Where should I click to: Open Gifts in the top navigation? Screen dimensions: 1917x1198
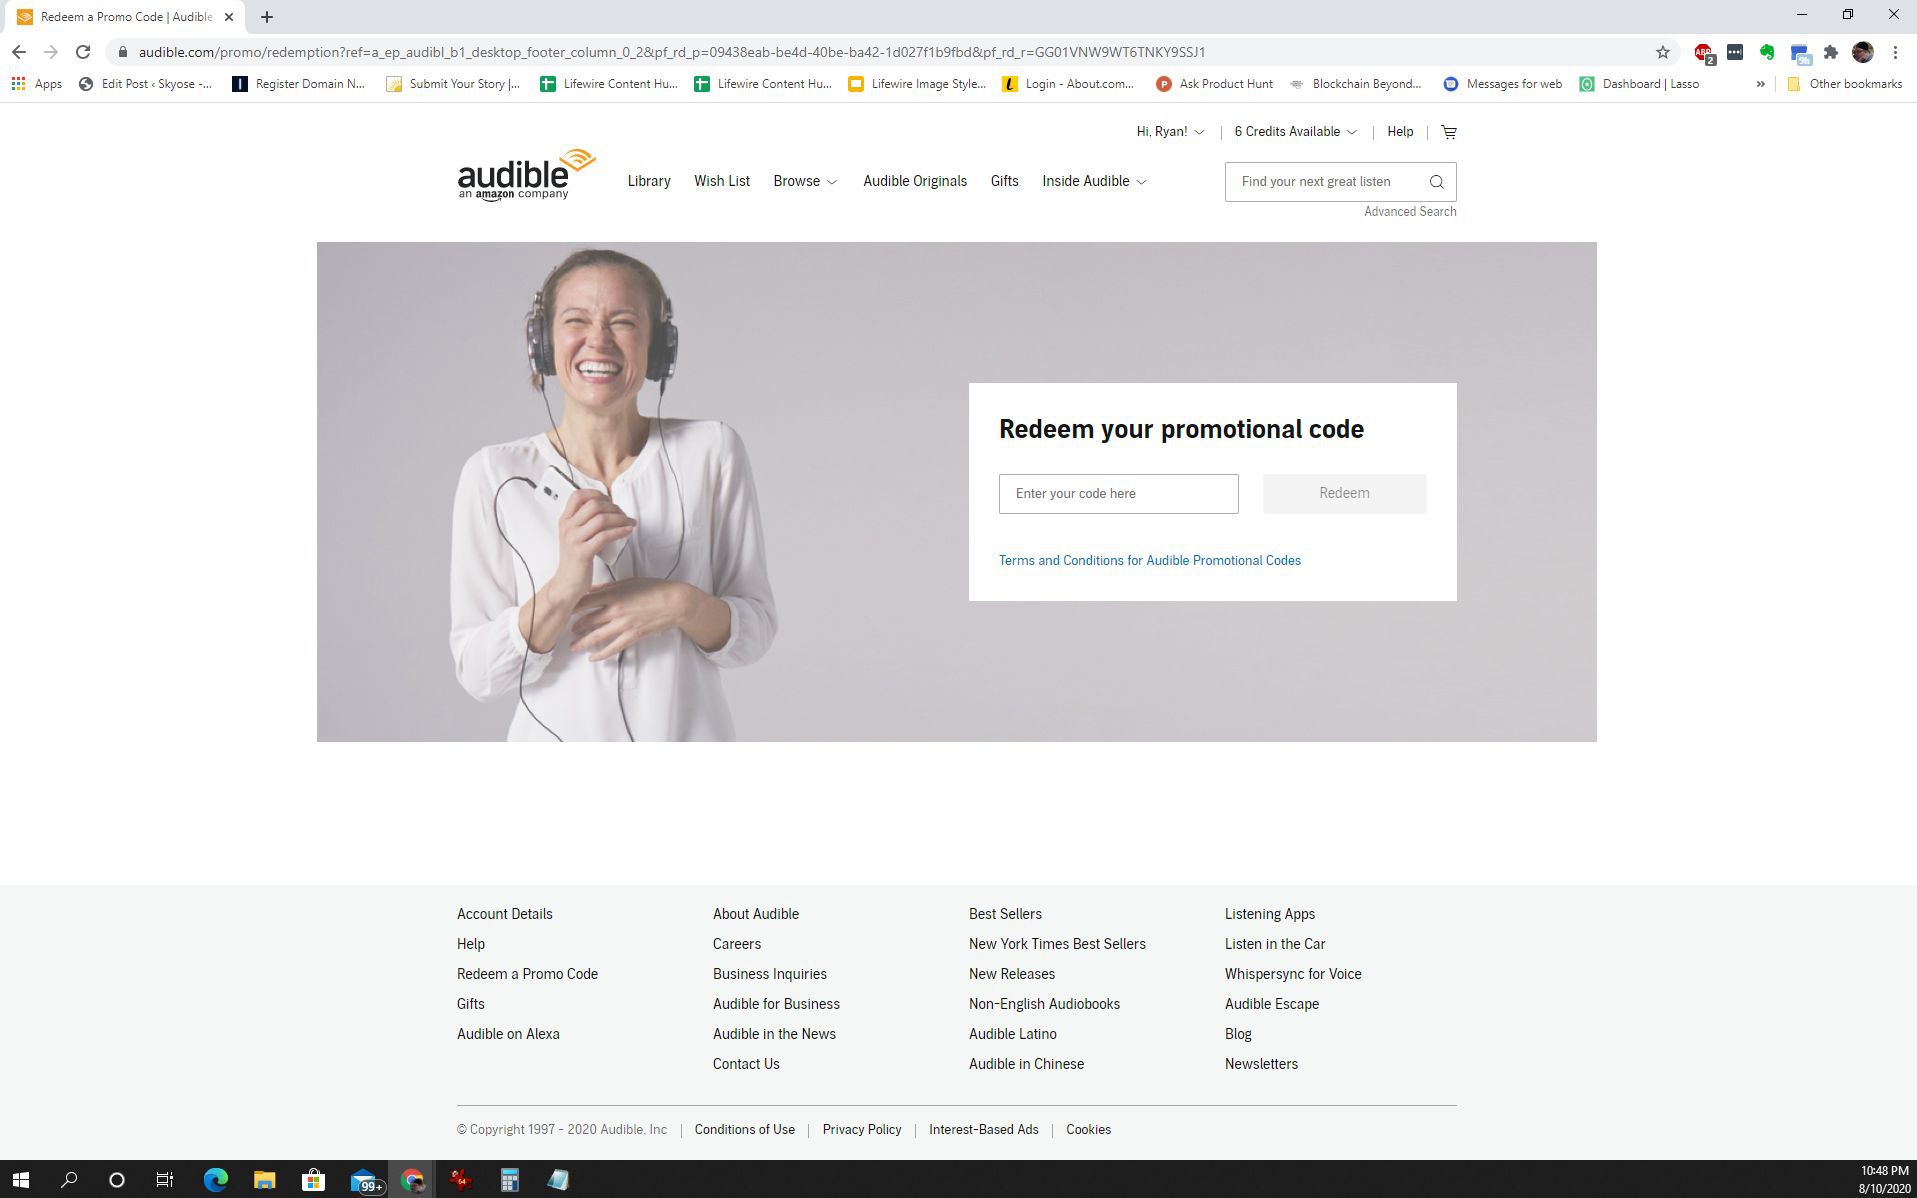pyautogui.click(x=1004, y=181)
